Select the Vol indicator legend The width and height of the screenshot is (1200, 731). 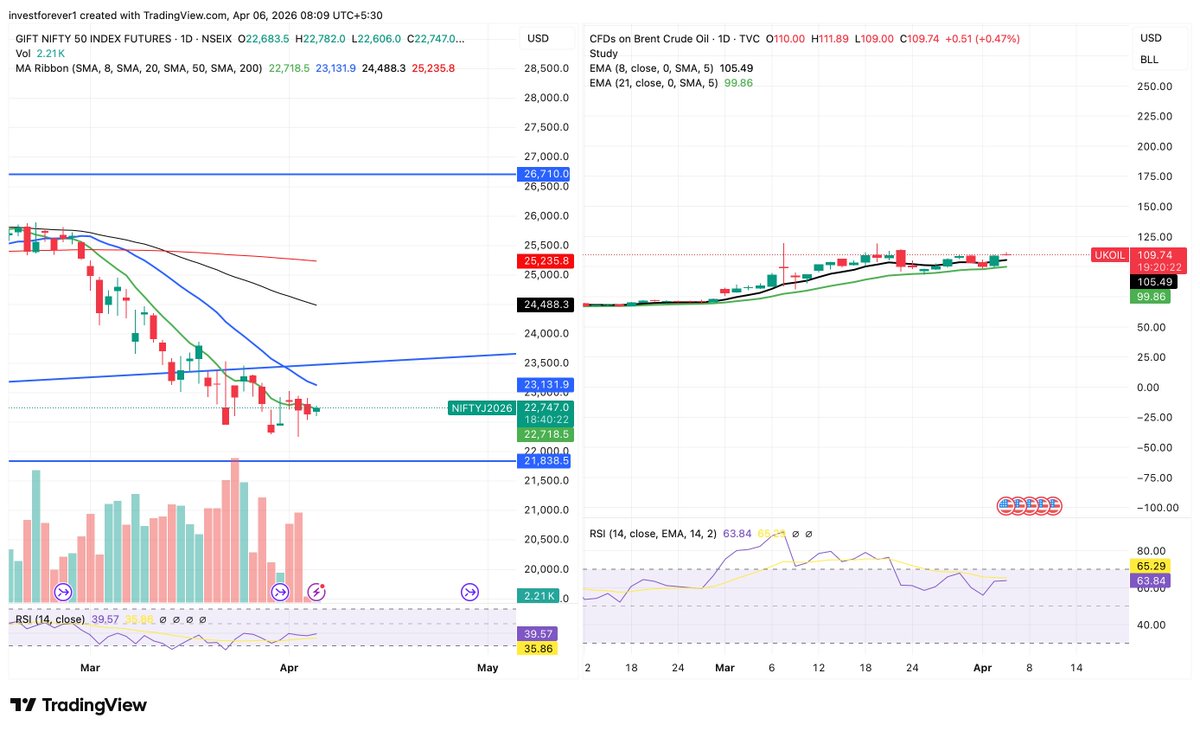pyautogui.click(x=22, y=53)
